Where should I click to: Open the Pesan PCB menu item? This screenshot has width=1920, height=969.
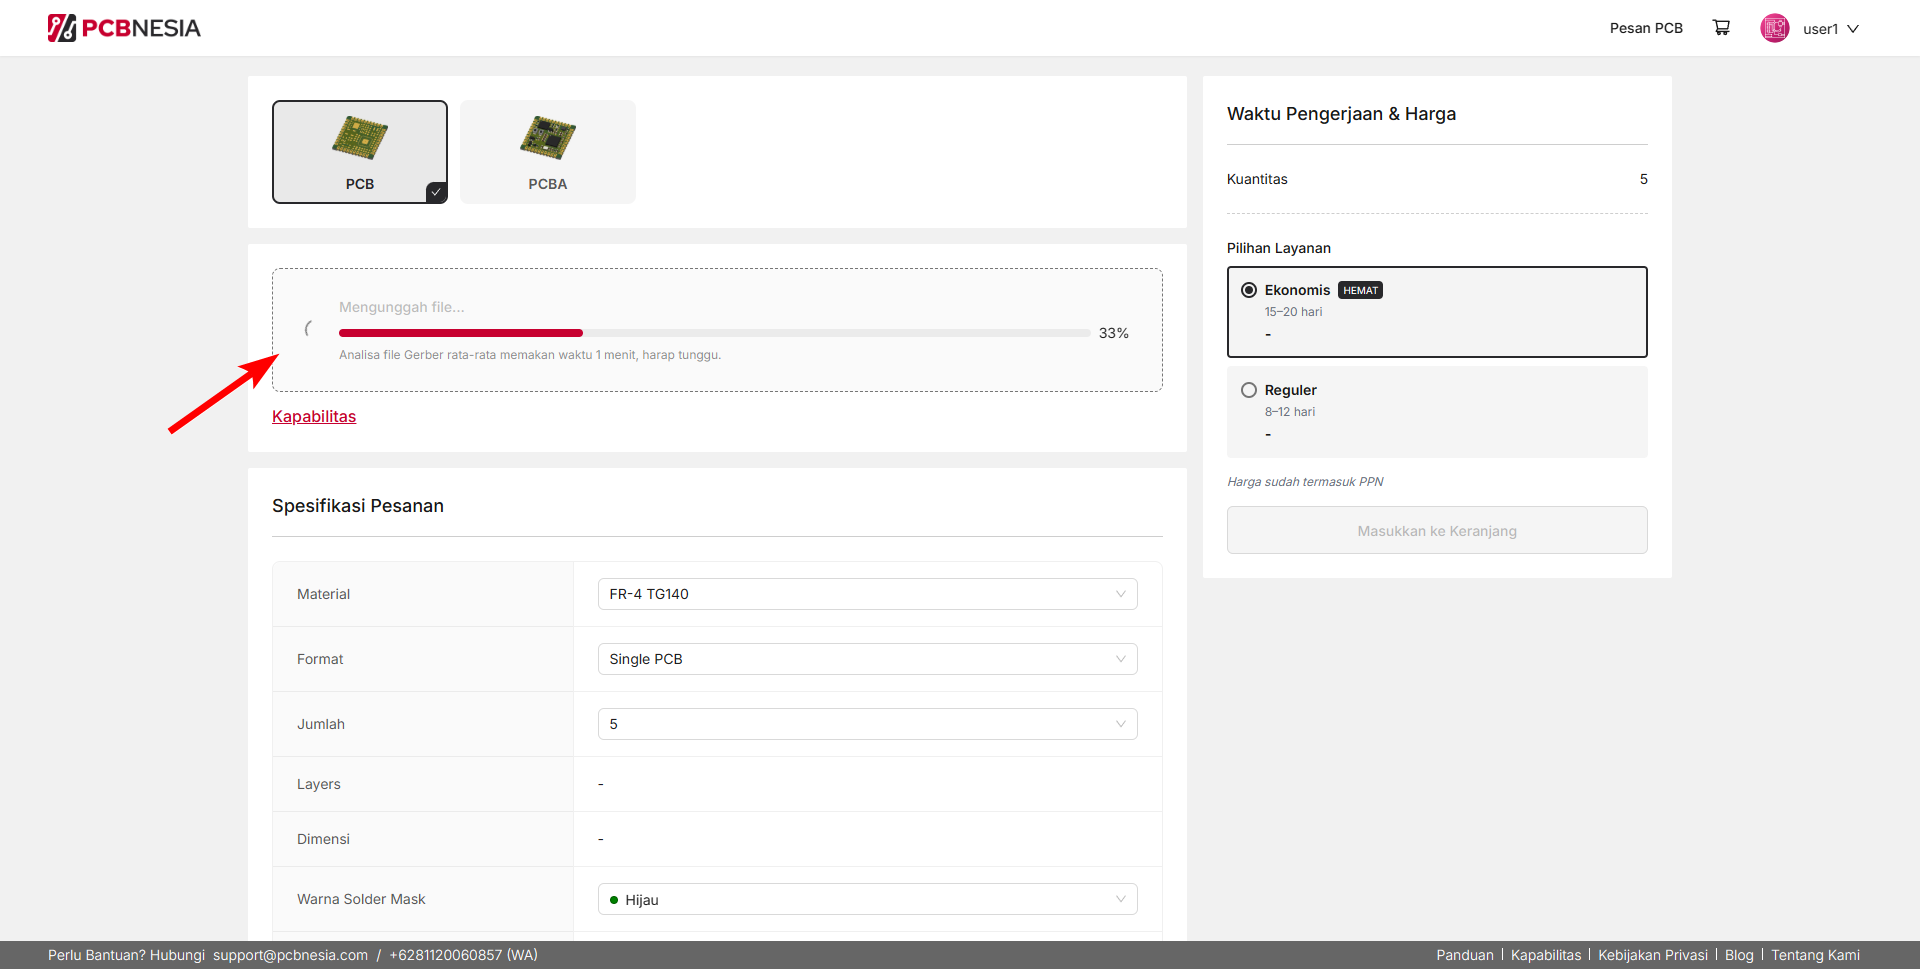point(1646,28)
